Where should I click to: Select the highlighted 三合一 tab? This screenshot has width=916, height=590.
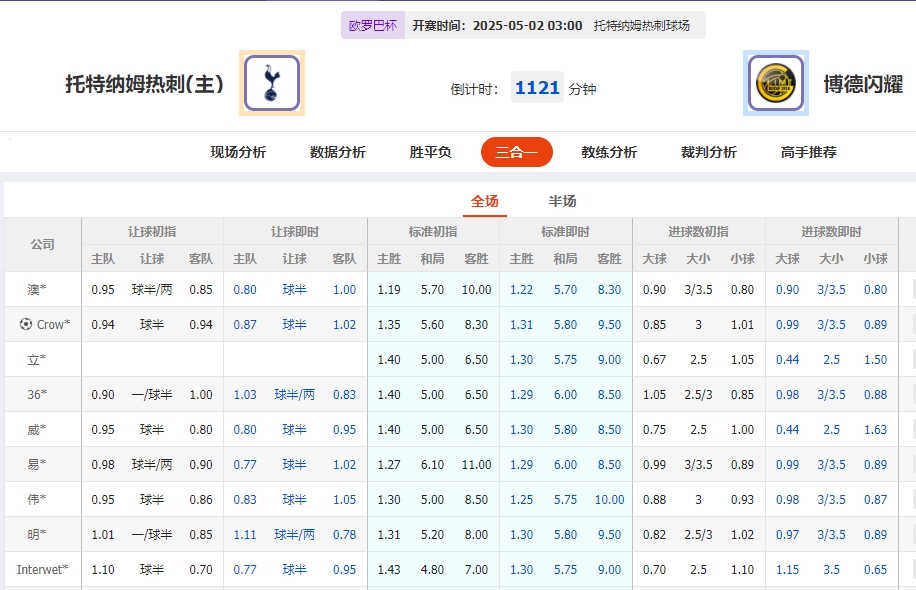(x=517, y=152)
